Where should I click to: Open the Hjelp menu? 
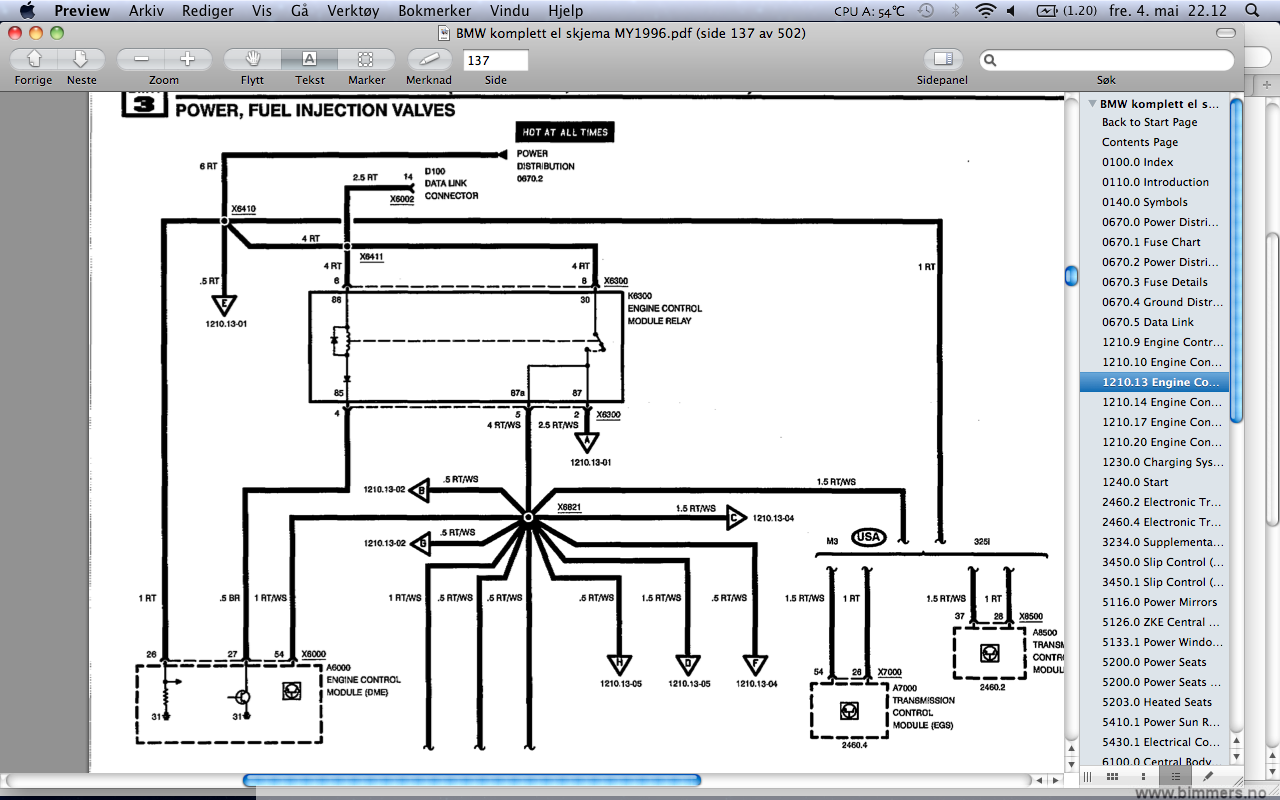pos(566,11)
